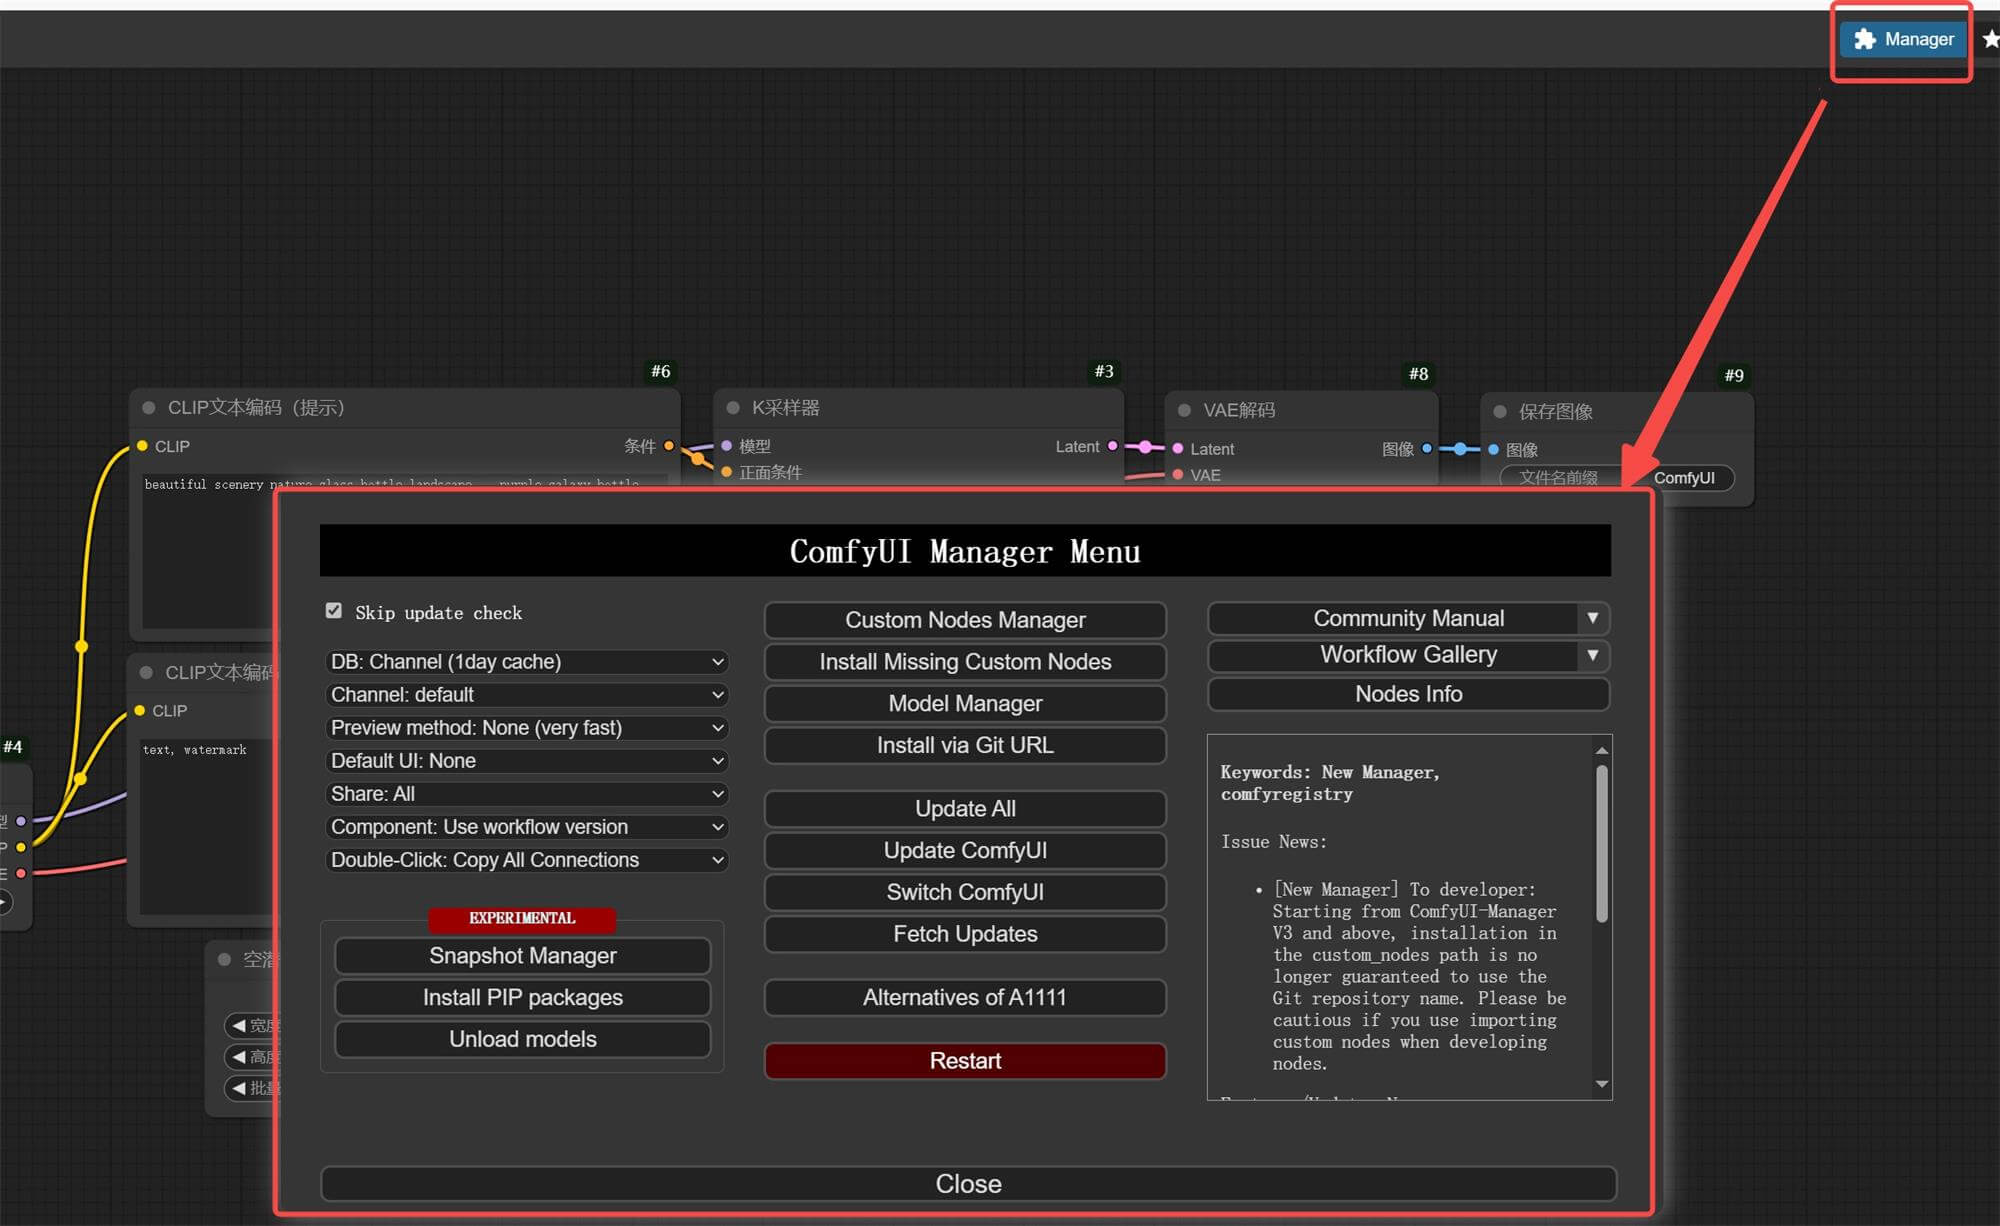Image resolution: width=2000 pixels, height=1226 pixels.
Task: Open Double-Click: Copy All Connections dropdown
Action: [527, 860]
